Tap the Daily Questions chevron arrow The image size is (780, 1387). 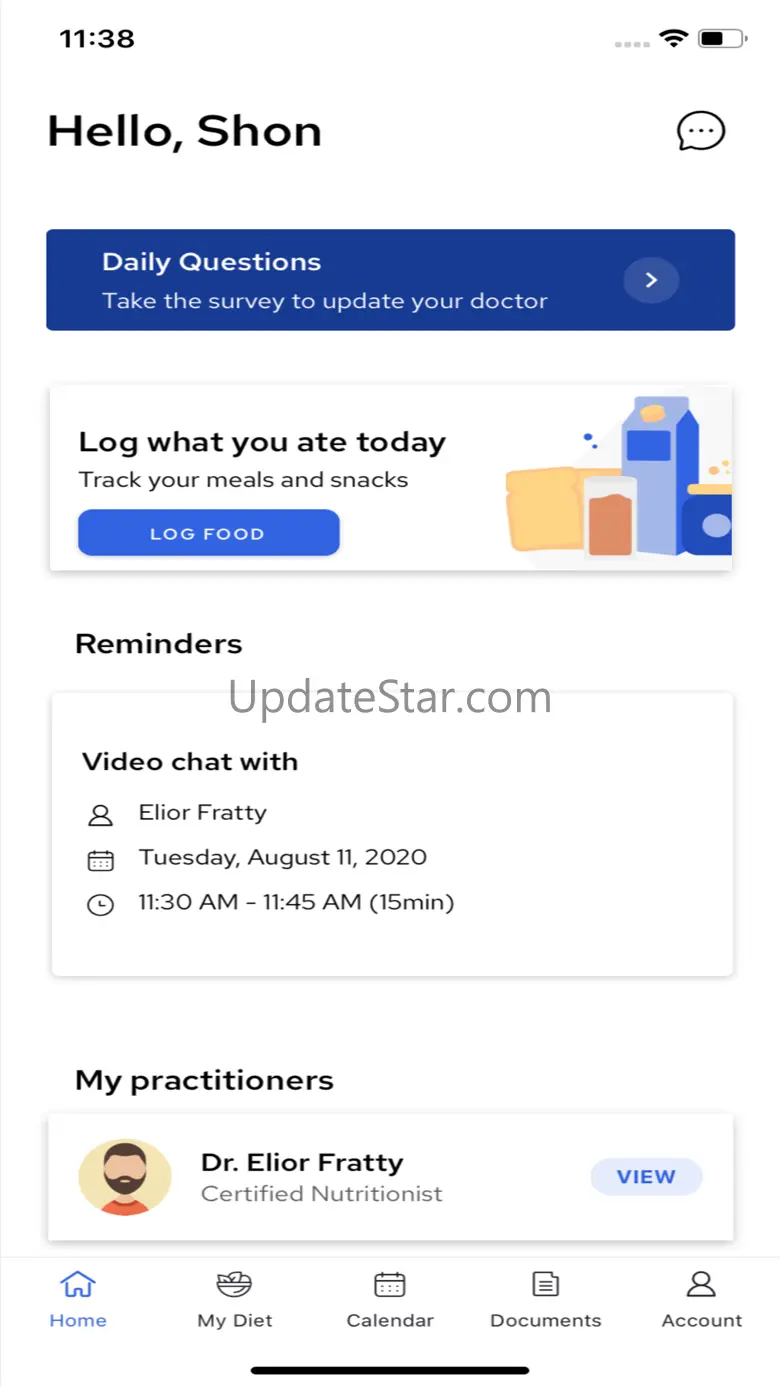point(651,281)
